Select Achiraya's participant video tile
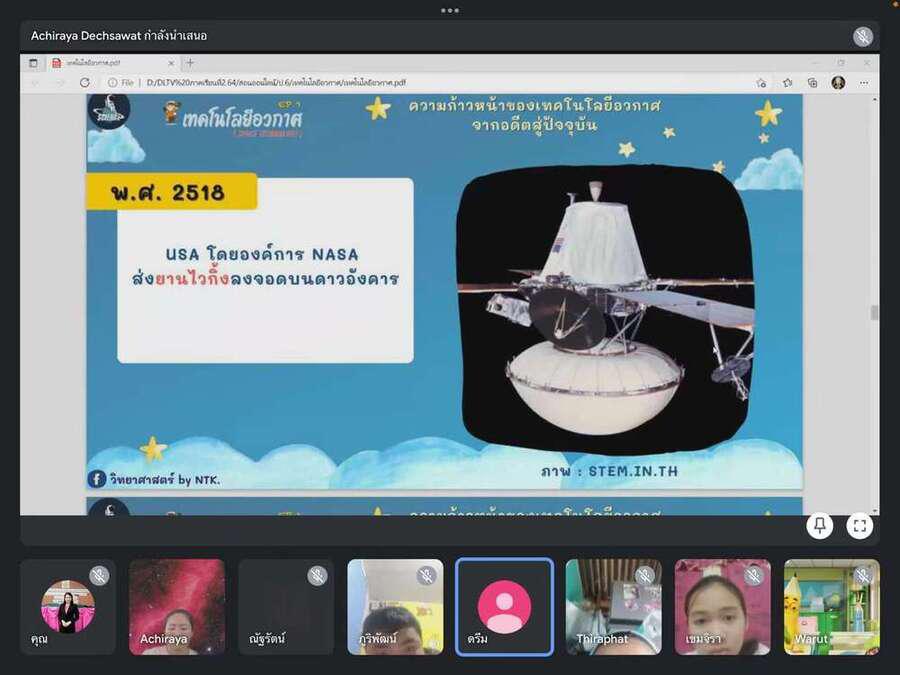This screenshot has height=675, width=900. (176, 607)
